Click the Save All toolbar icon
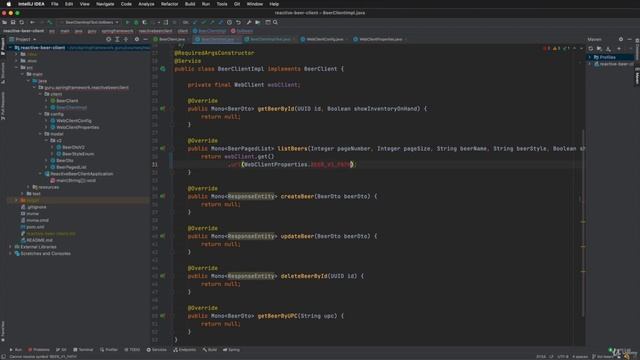The height and width of the screenshot is (360, 640). pos(13,22)
